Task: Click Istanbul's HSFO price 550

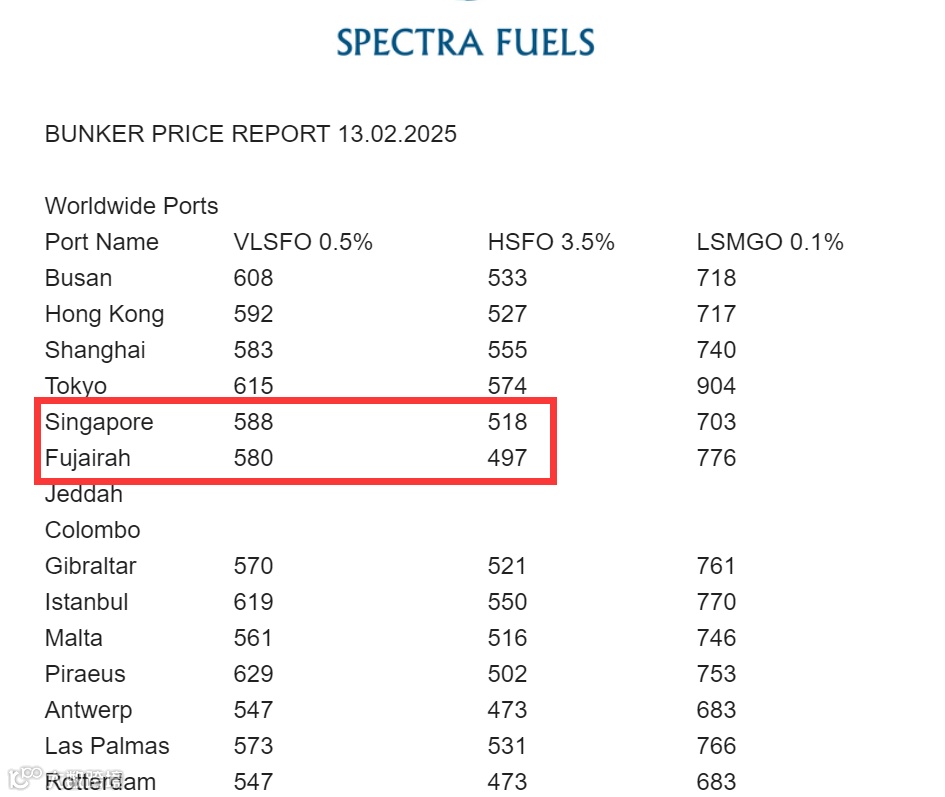Action: click(x=507, y=602)
